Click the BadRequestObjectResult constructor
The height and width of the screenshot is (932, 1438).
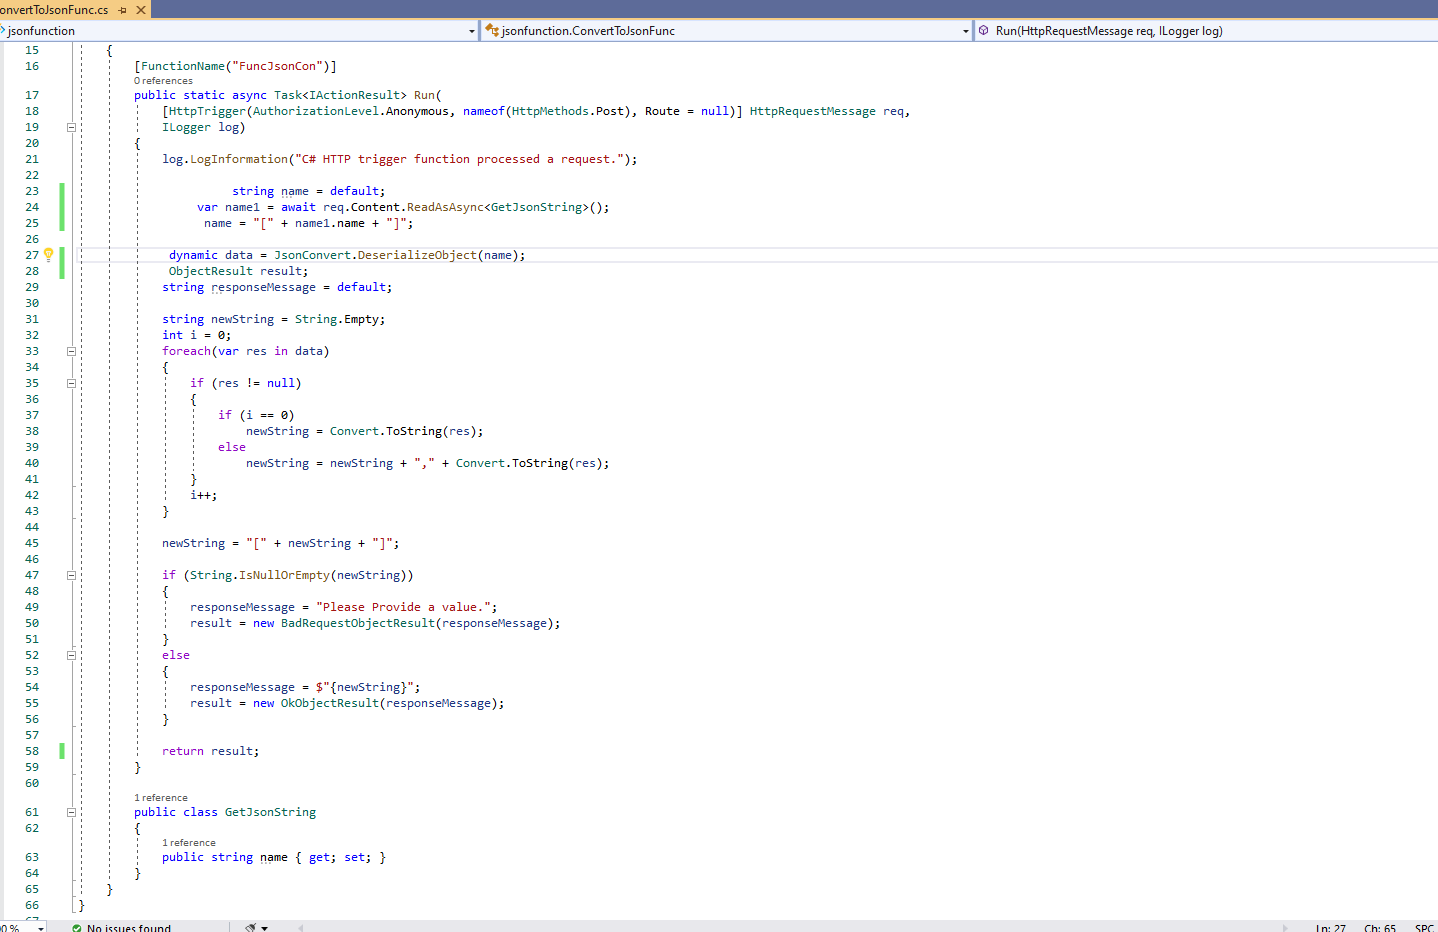pyautogui.click(x=358, y=623)
